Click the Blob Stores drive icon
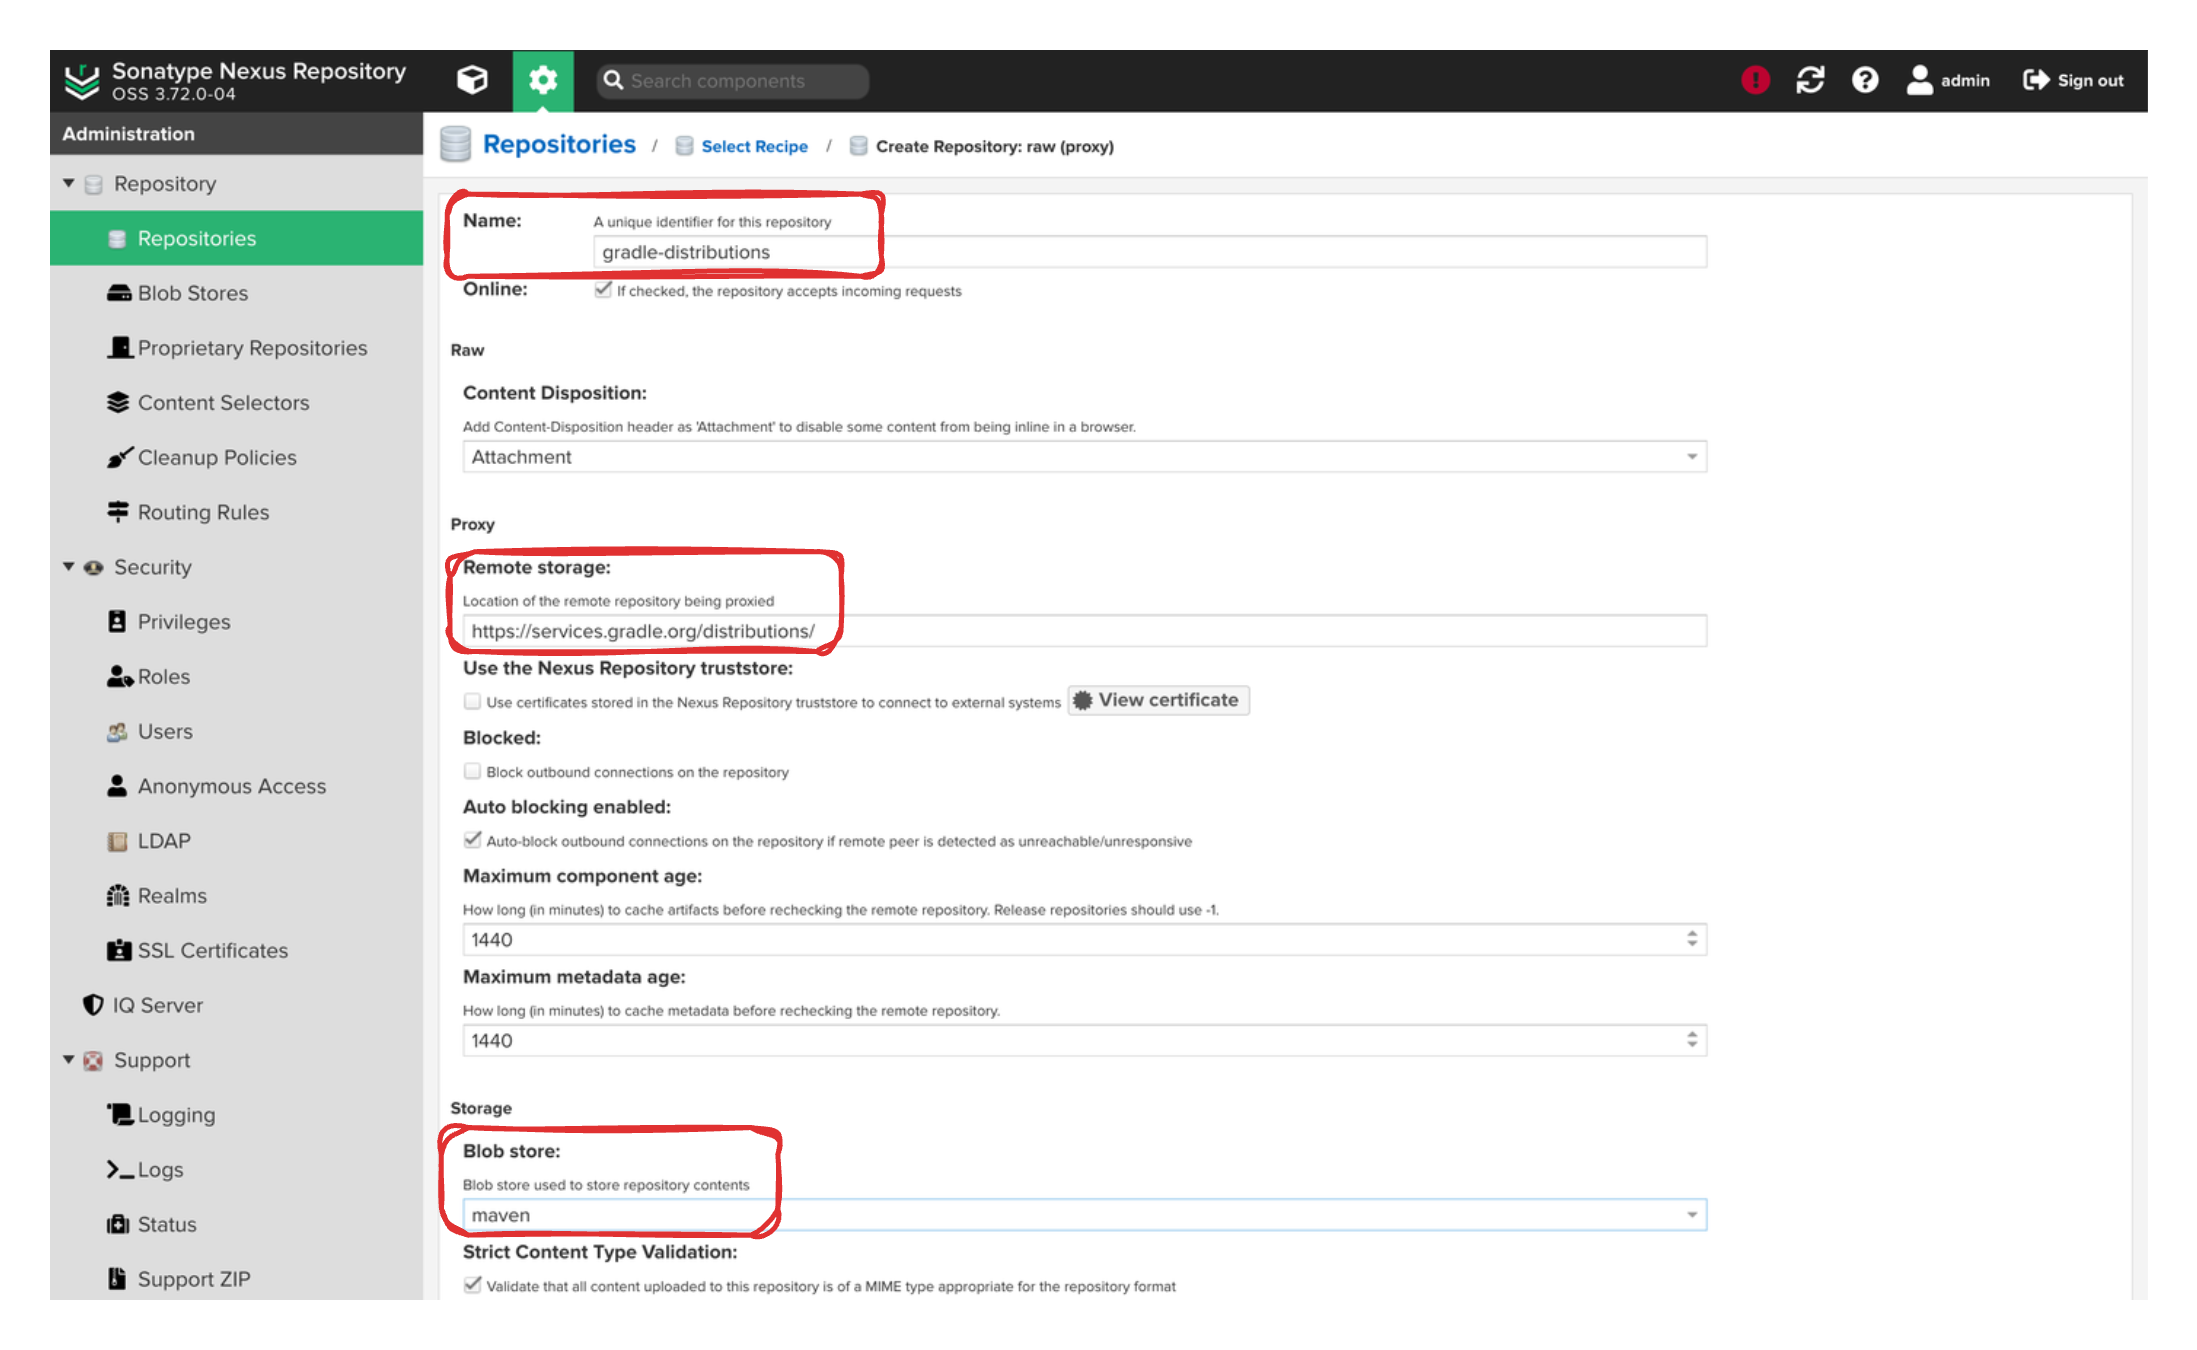This screenshot has height=1350, width=2197. click(119, 293)
